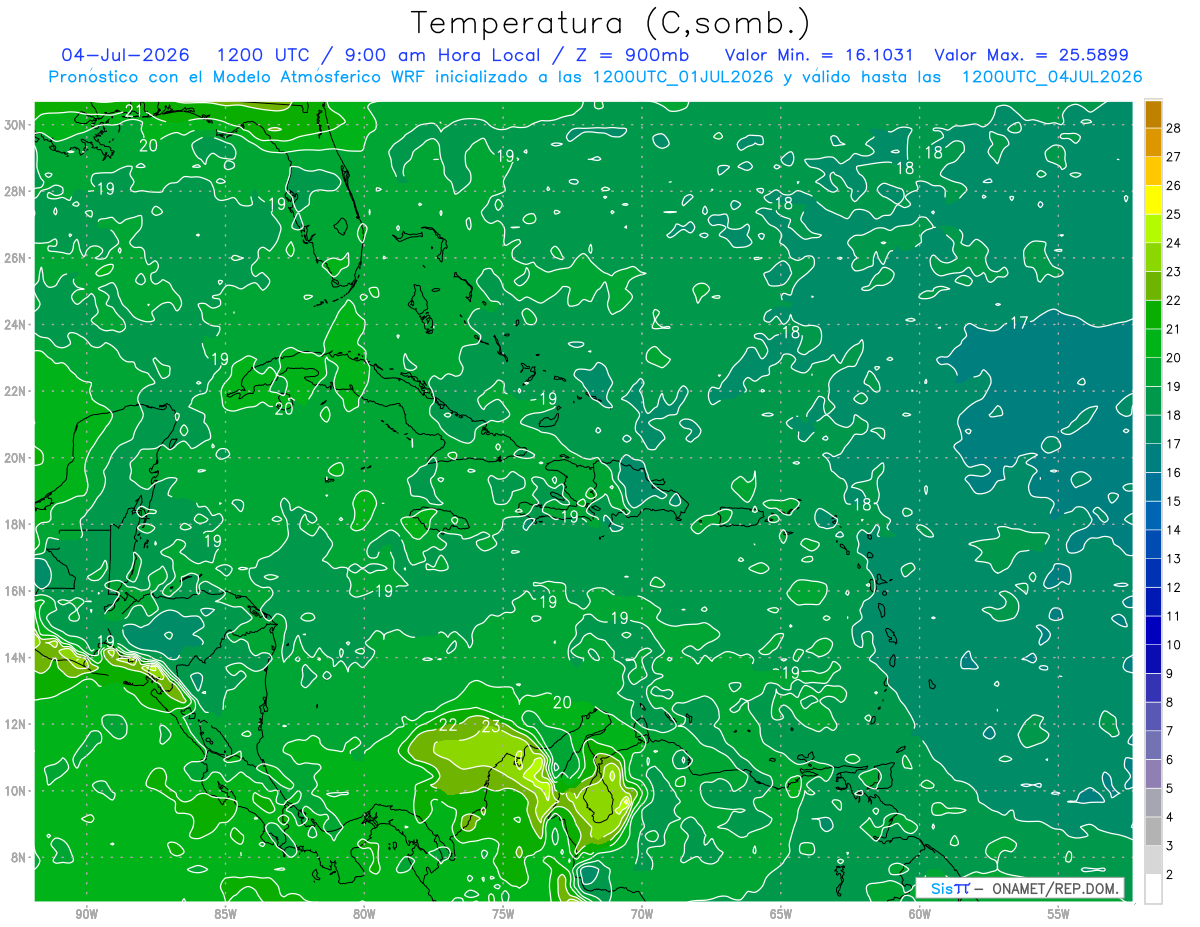1200x927 pixels.
Task: Click the '90W' longitude label
Action: tap(87, 914)
